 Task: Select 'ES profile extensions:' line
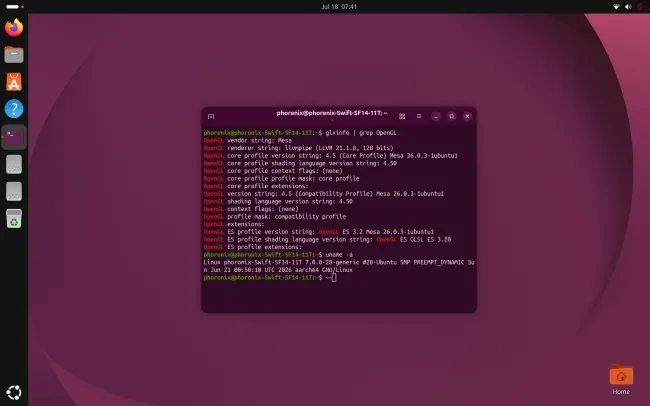[253, 247]
